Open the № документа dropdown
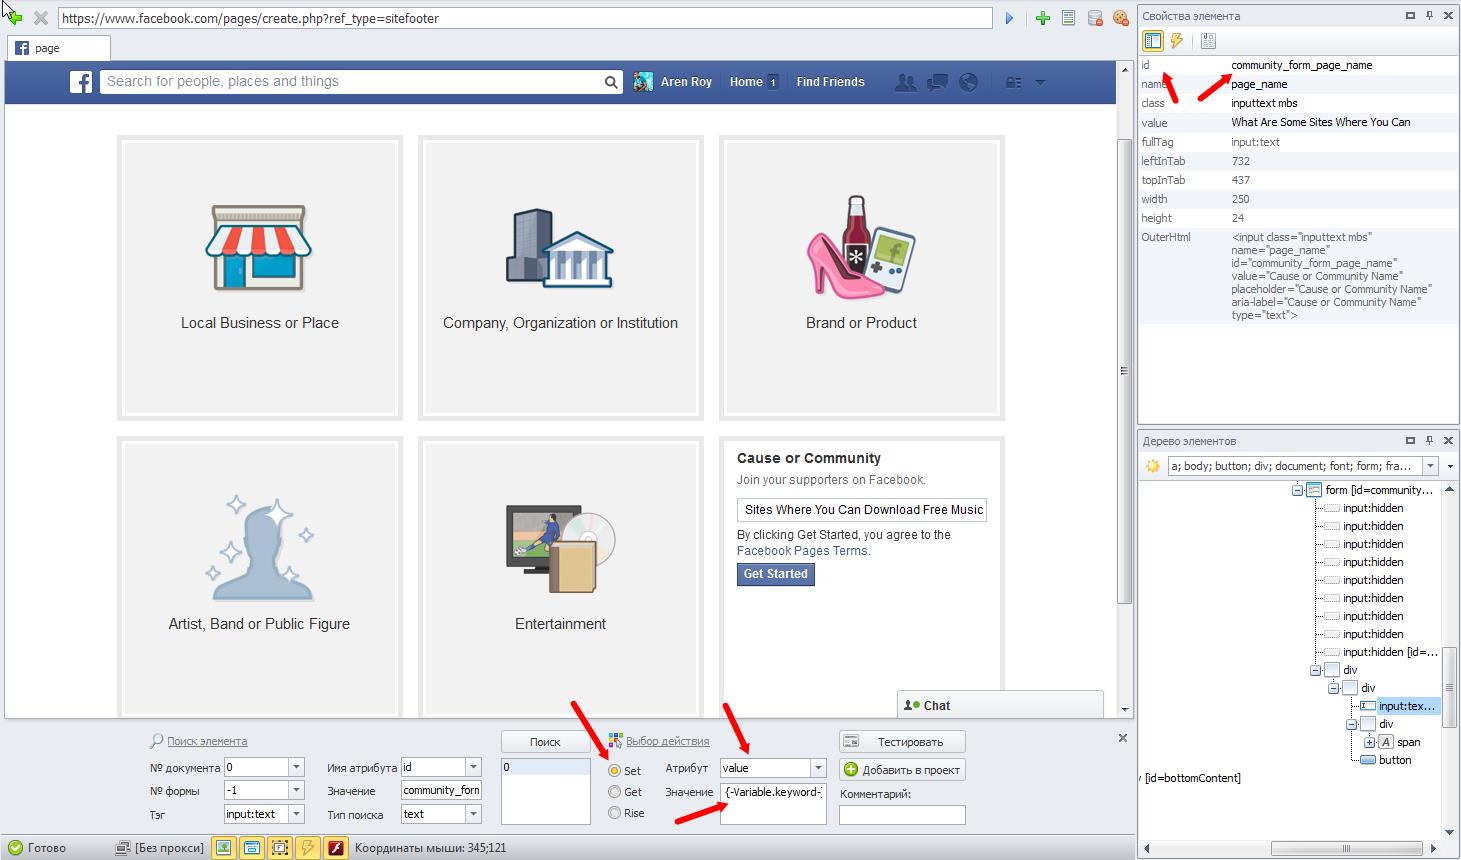Screen dimensions: 1461x860 click(296, 767)
